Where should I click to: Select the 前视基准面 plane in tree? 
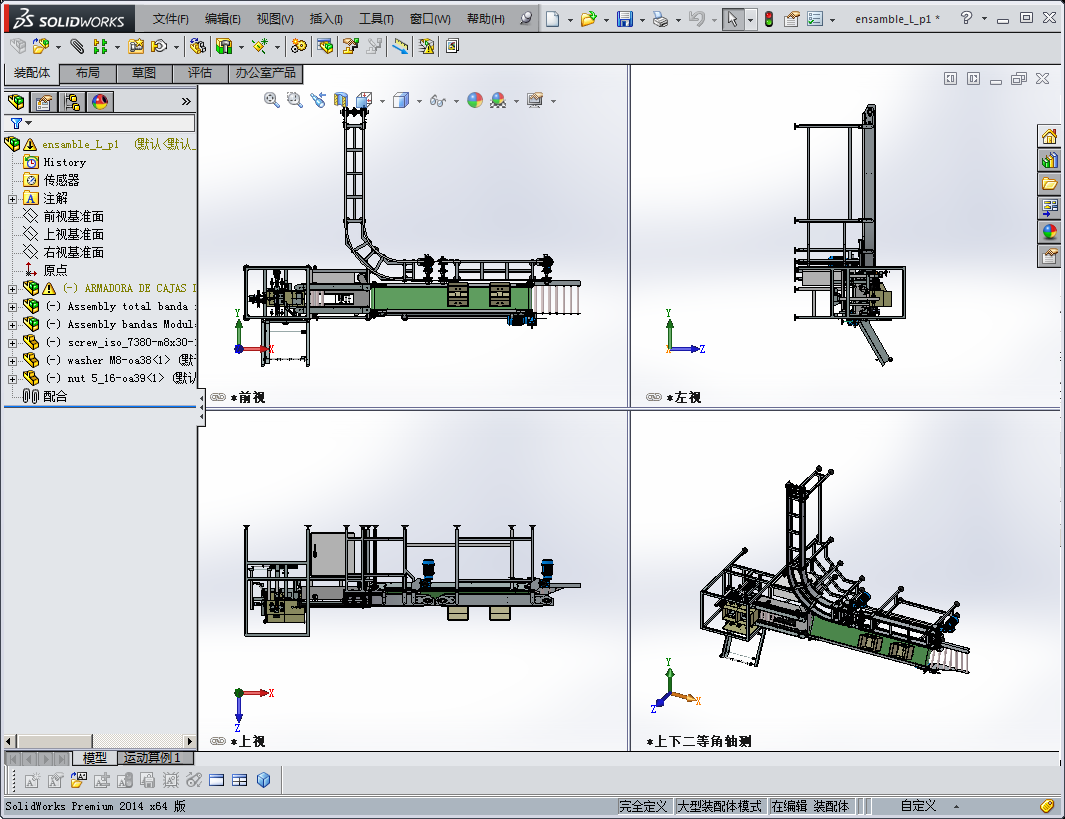(73, 217)
